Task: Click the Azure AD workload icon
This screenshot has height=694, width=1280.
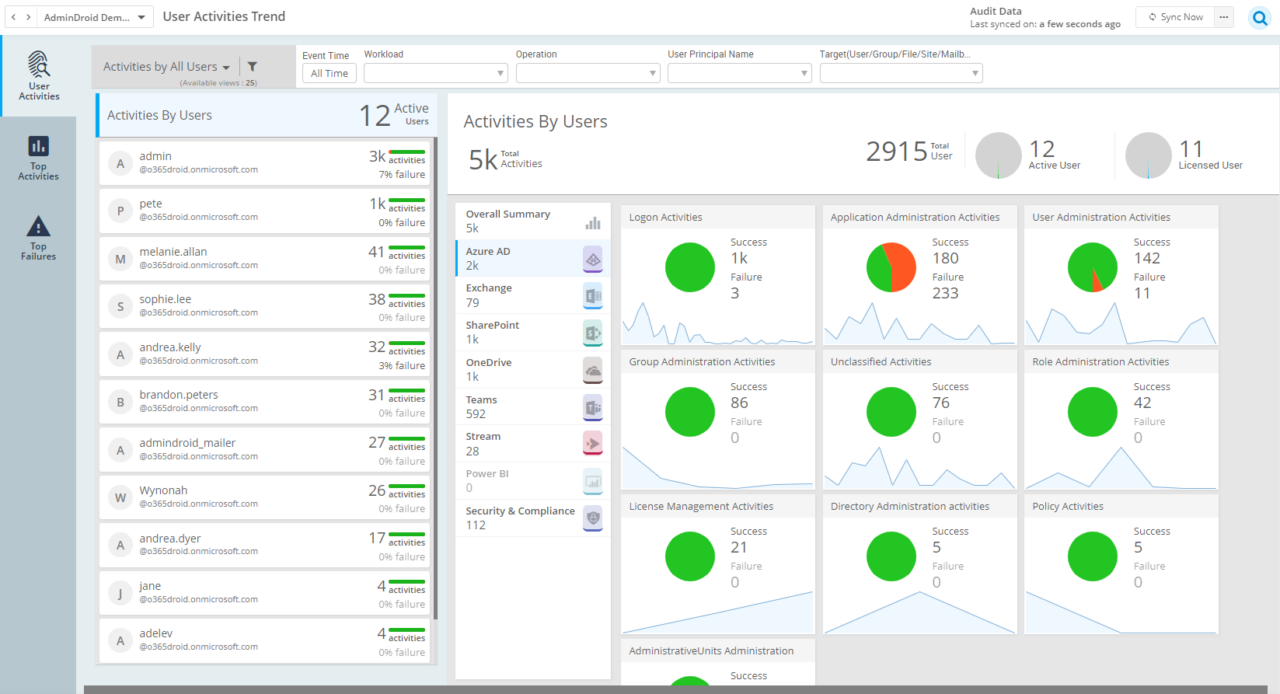Action: pos(592,259)
